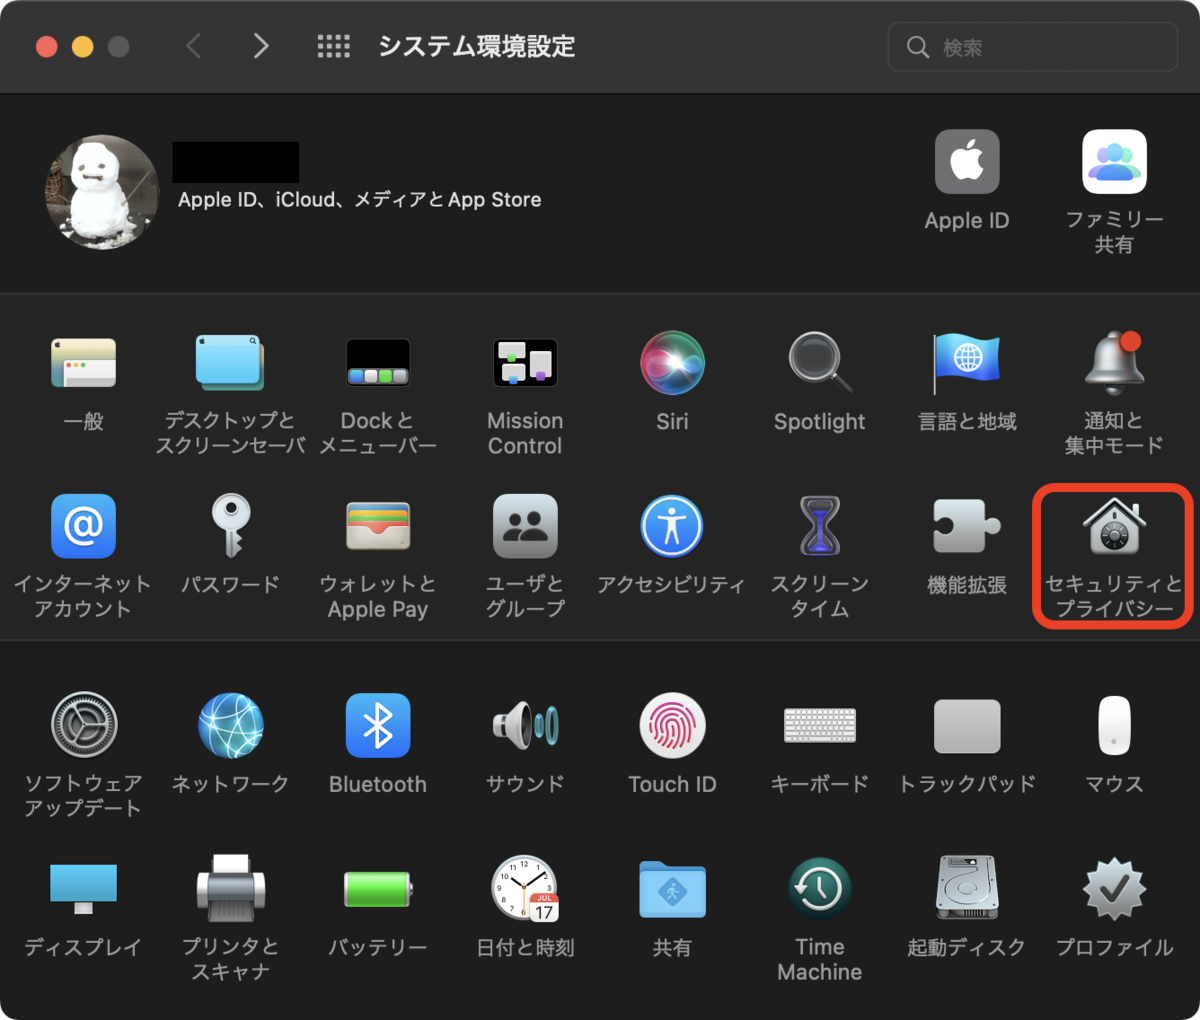
Task: Open 通知と集中モード notifications pane
Action: tap(1114, 362)
